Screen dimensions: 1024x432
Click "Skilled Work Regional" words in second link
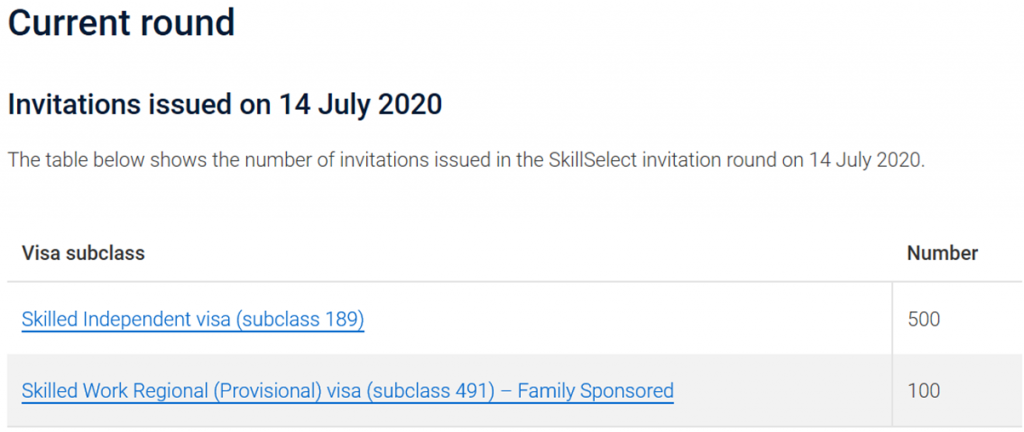113,390
